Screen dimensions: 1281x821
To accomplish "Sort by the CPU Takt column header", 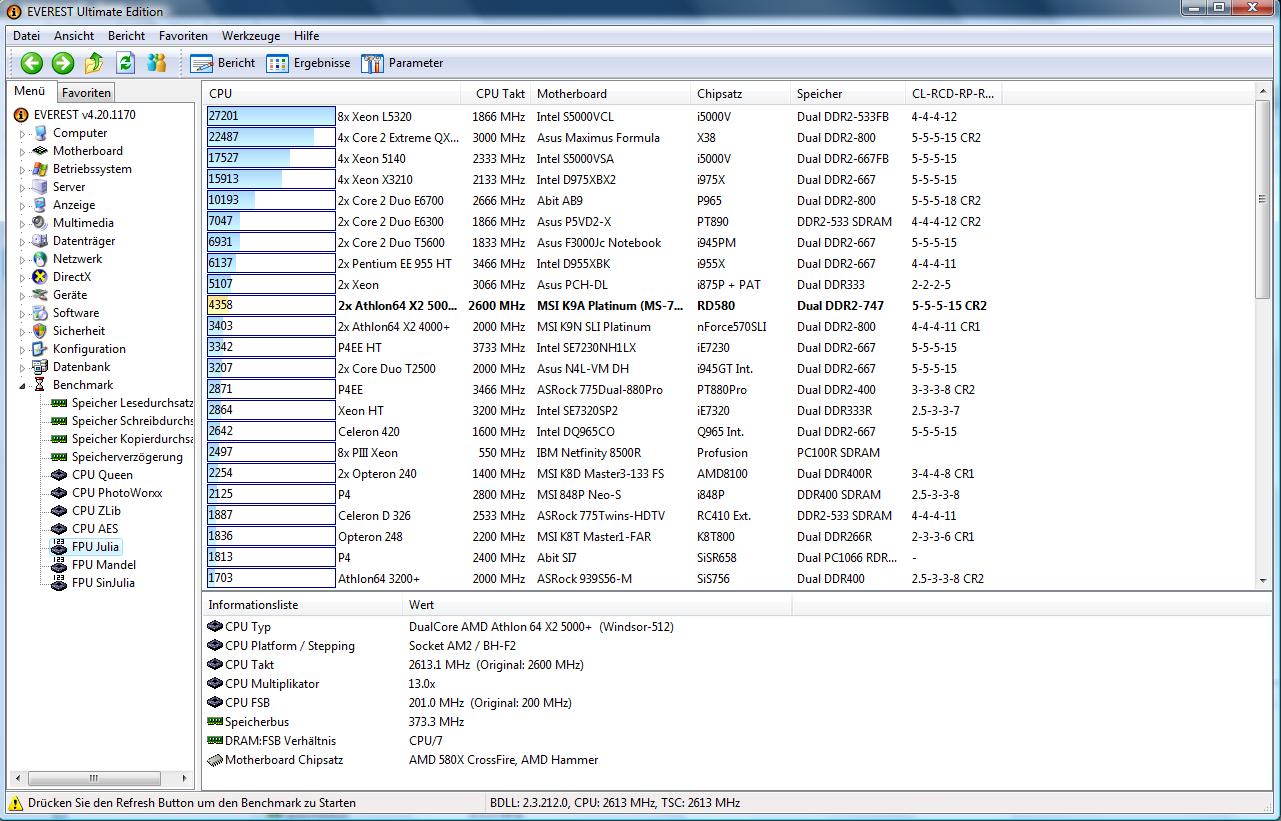I will pos(496,94).
